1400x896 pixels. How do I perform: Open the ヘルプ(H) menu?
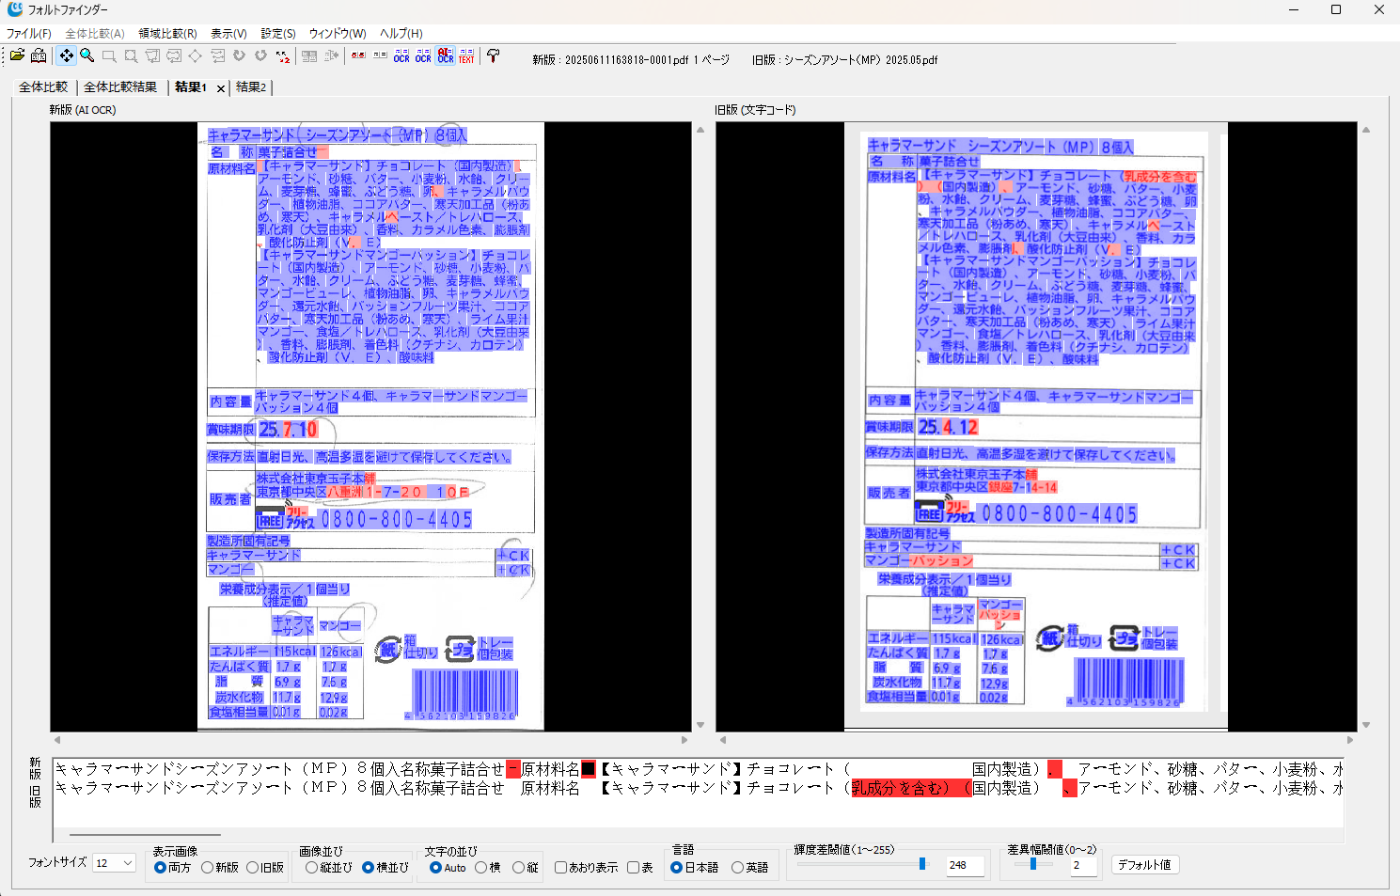point(400,34)
